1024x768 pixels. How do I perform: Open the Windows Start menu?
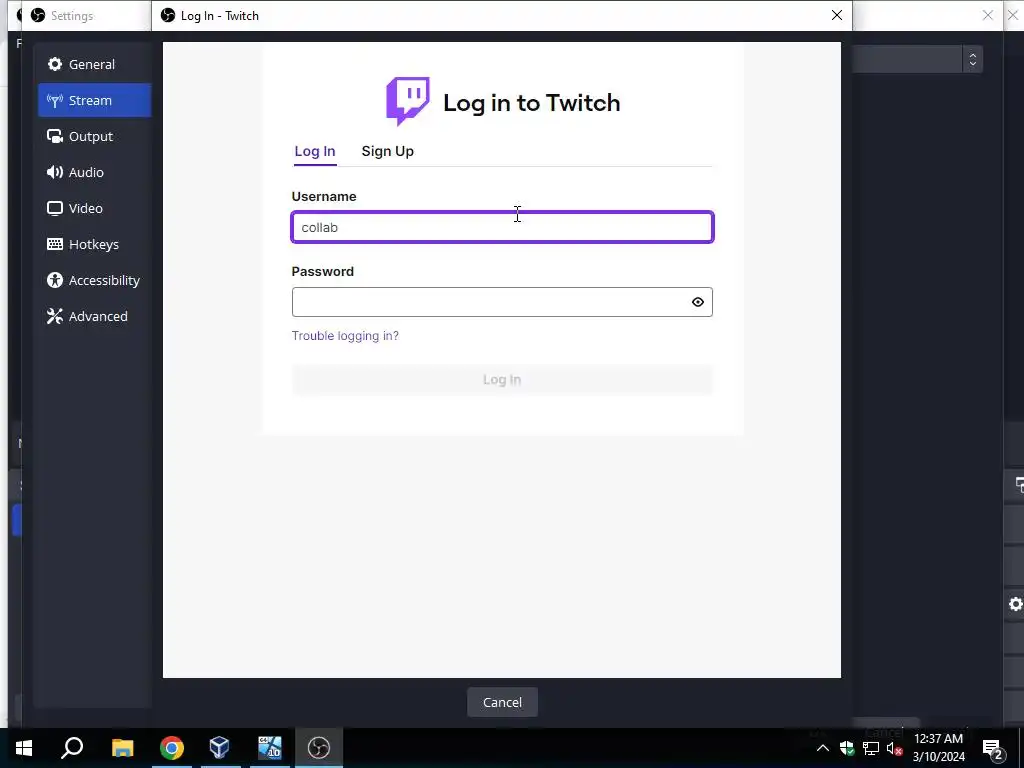[24, 748]
